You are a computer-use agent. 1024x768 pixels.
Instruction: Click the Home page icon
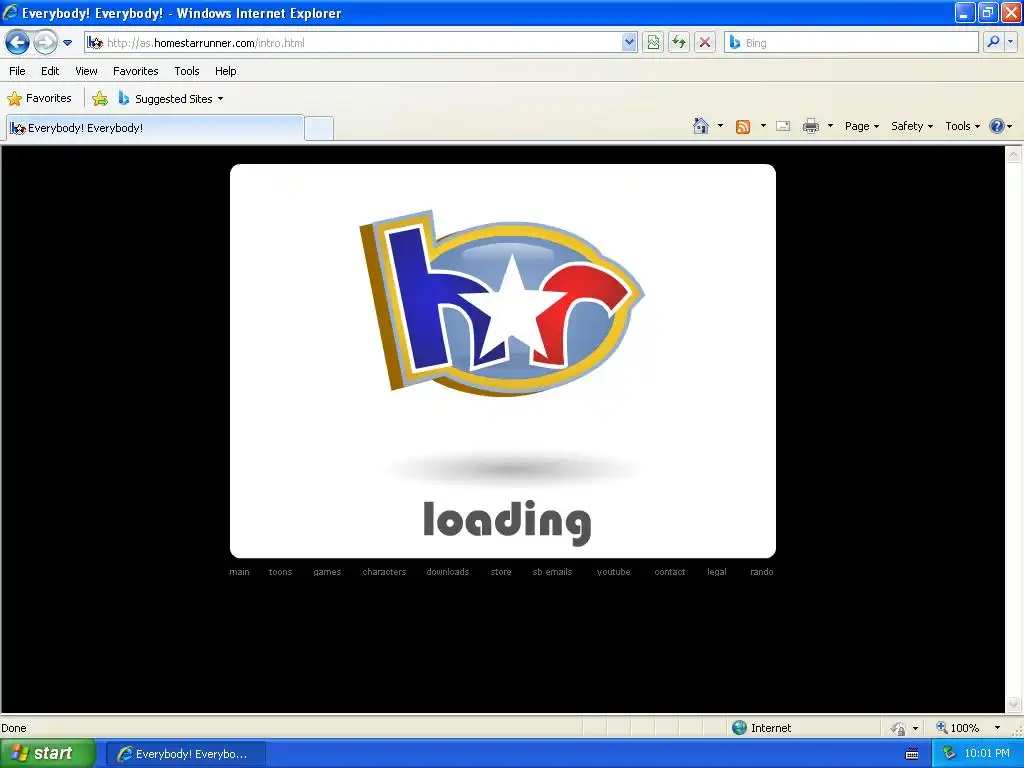click(701, 126)
